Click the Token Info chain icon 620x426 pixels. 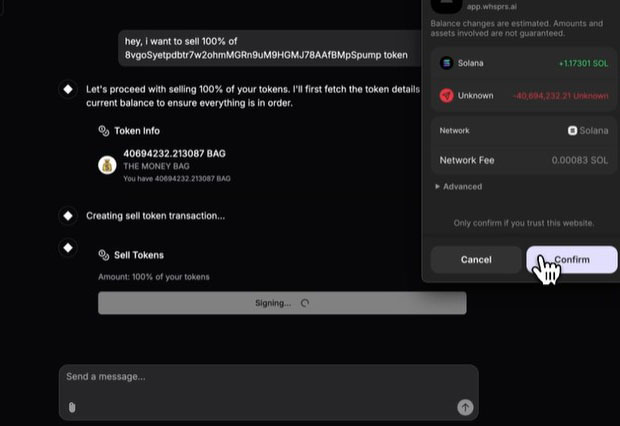tap(103, 131)
